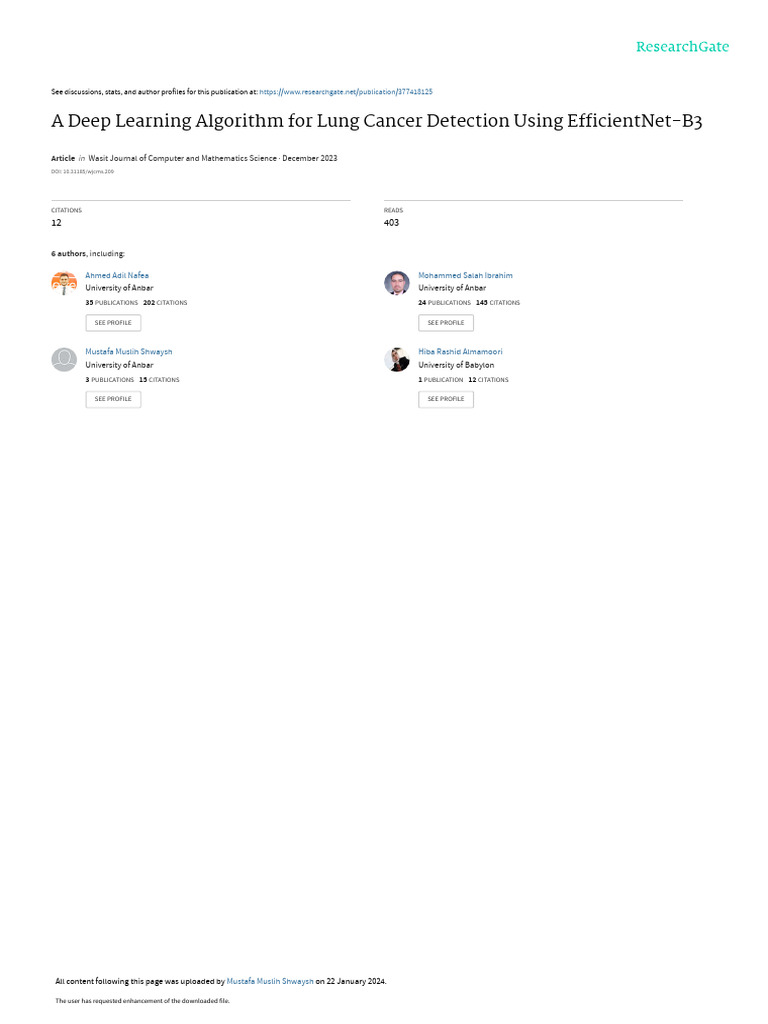This screenshot has height=1024, width=768.
Task: Open the uploader link Mustafa Muslih Shwaysh at page bottom
Action: coord(270,981)
